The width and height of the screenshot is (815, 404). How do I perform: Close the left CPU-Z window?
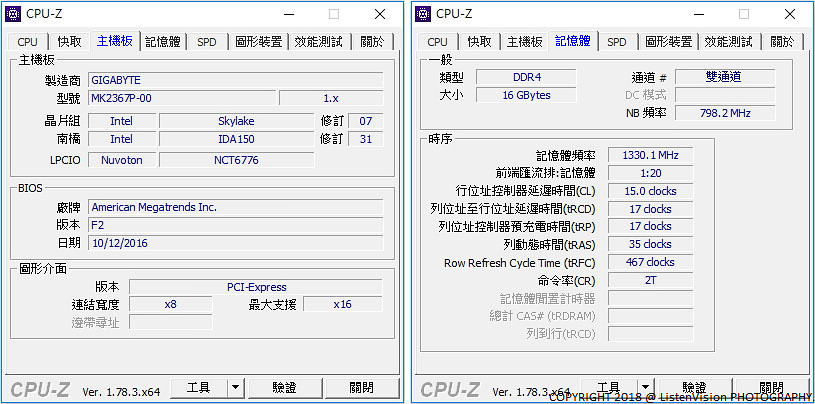click(380, 14)
